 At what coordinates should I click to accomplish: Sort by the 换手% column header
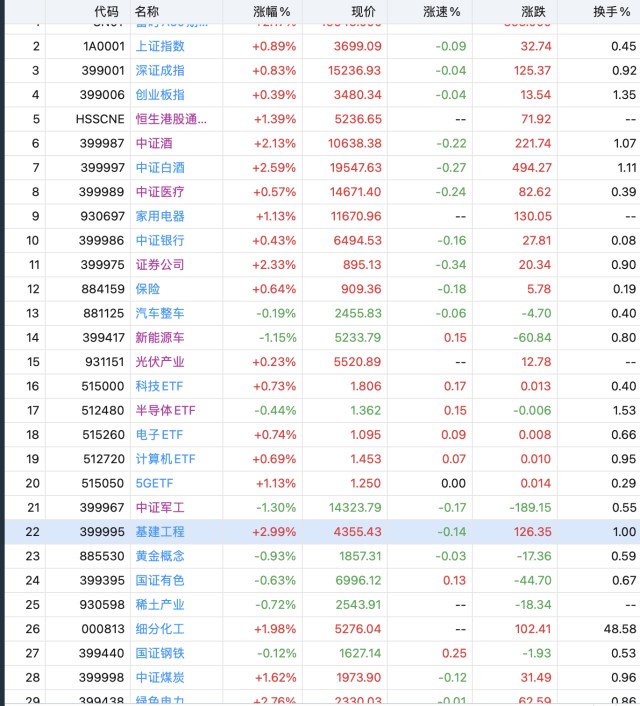[612, 12]
